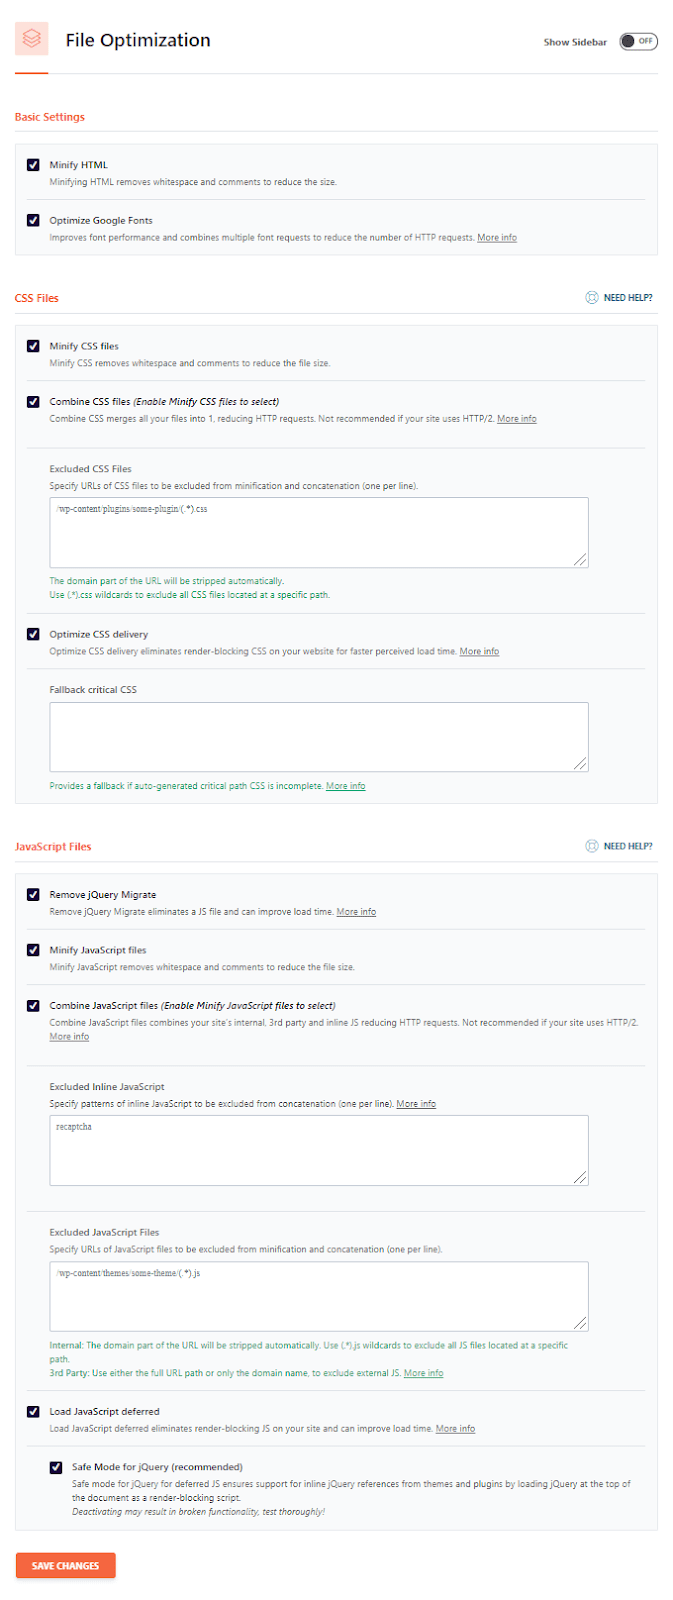673x1600 pixels.
Task: Click Save Changes button
Action: coord(66,1565)
